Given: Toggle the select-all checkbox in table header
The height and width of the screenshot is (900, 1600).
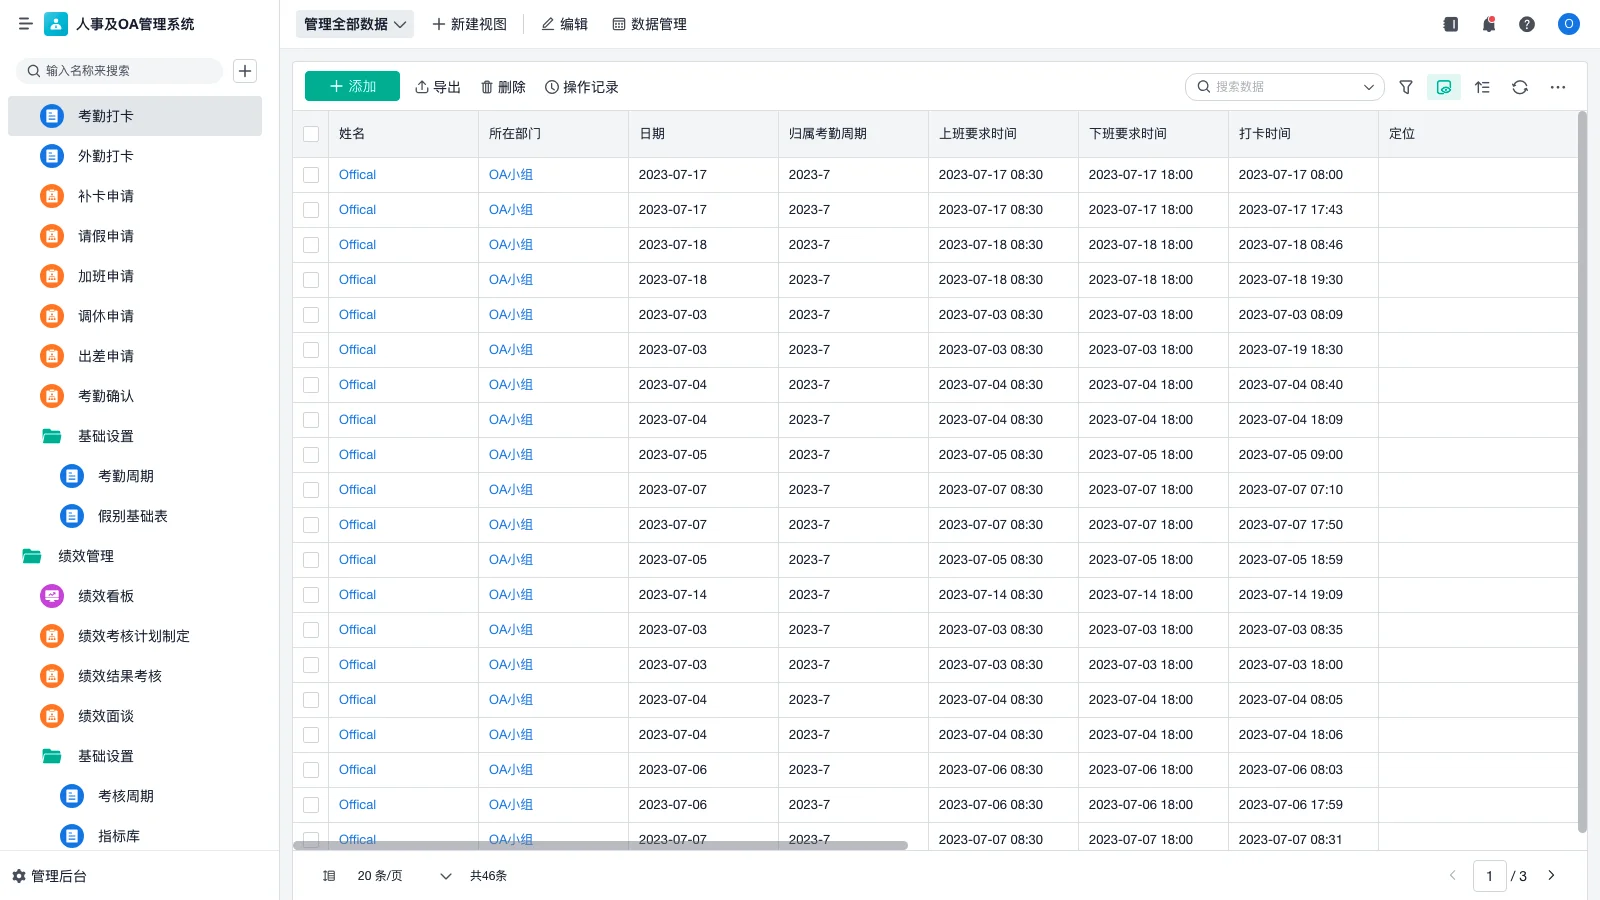Looking at the screenshot, I should coord(311,134).
